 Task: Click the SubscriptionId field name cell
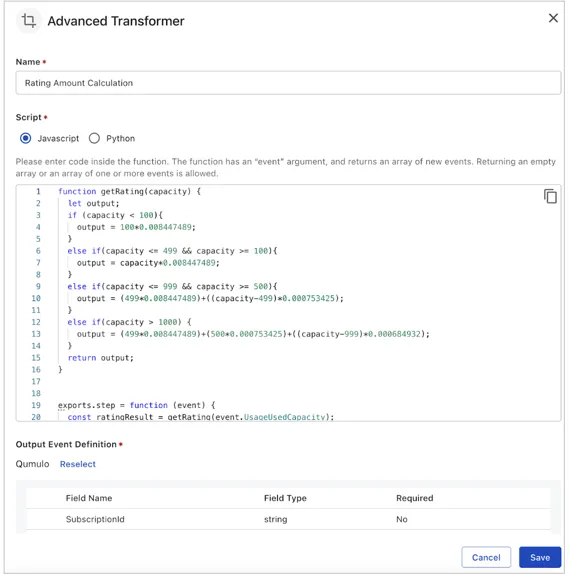(x=95, y=519)
